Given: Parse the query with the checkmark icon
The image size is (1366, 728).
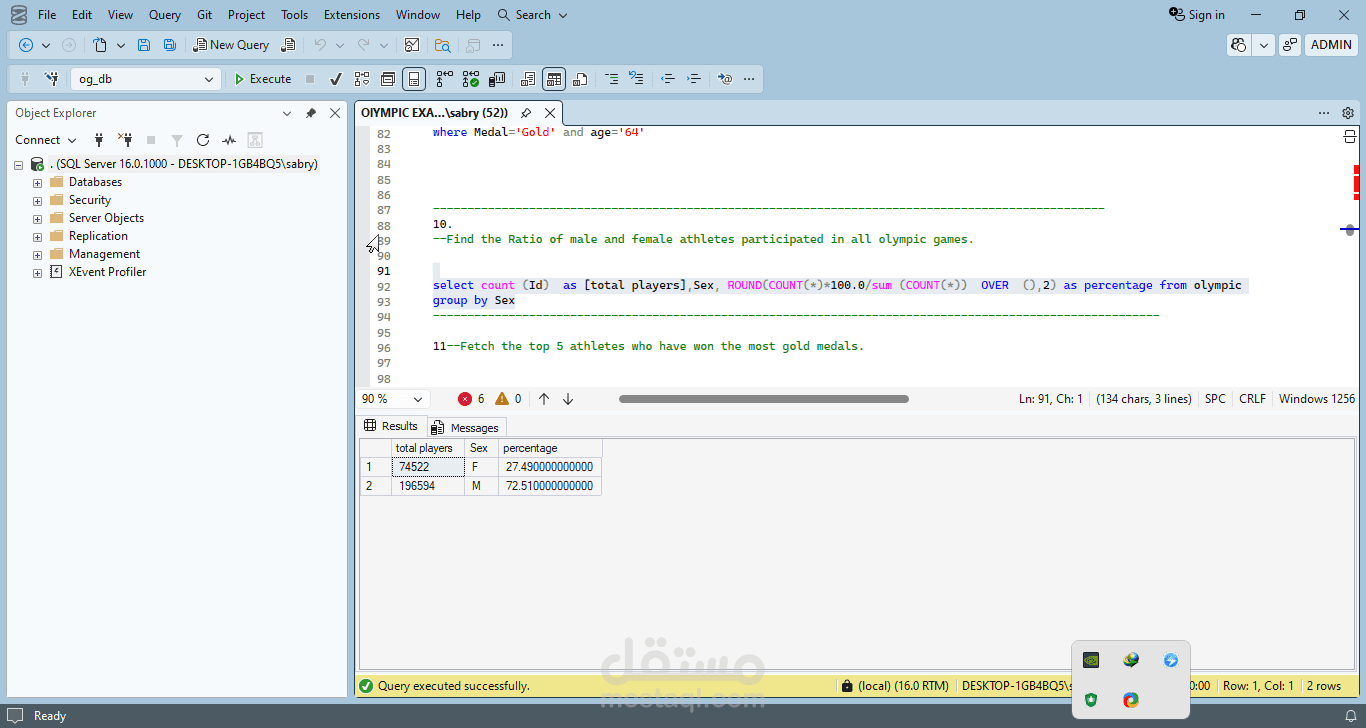Looking at the screenshot, I should [x=336, y=79].
